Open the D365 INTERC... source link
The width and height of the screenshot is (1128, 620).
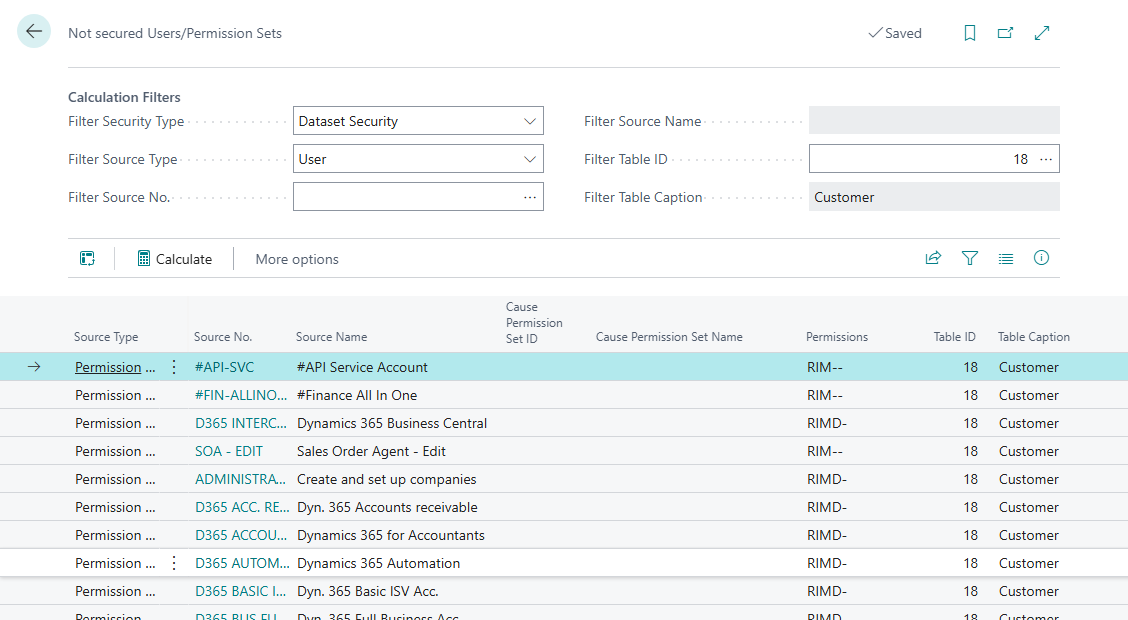pyautogui.click(x=241, y=423)
